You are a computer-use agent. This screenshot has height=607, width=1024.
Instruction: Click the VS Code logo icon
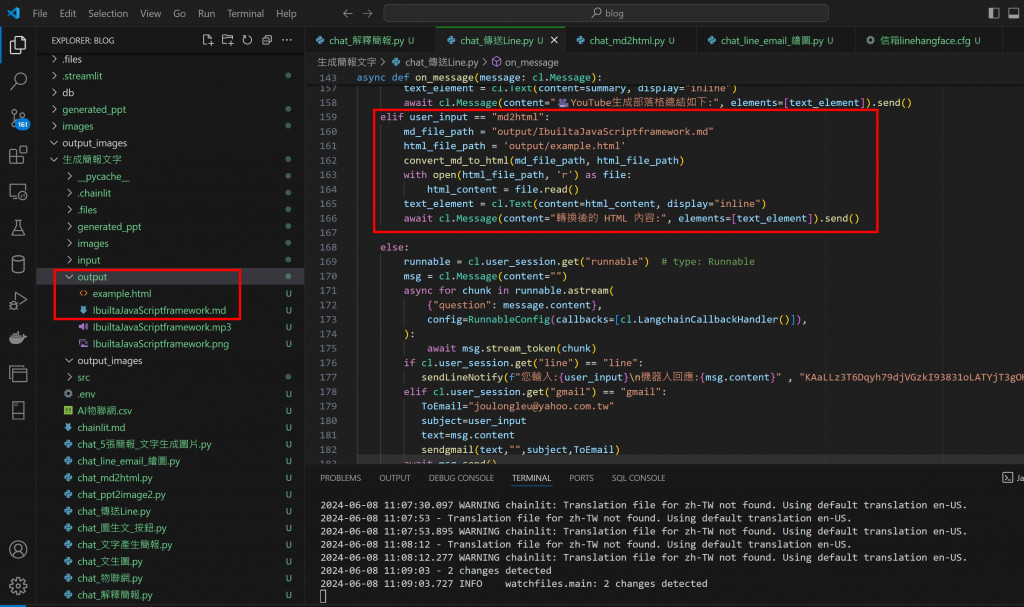click(x=14, y=13)
